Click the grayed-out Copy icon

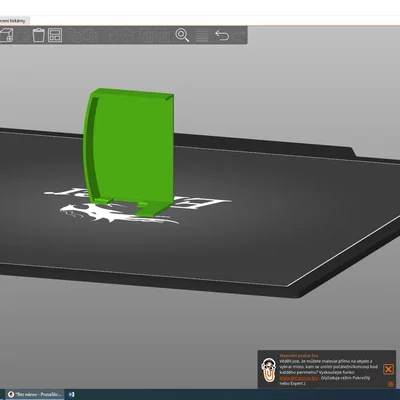coord(76,35)
